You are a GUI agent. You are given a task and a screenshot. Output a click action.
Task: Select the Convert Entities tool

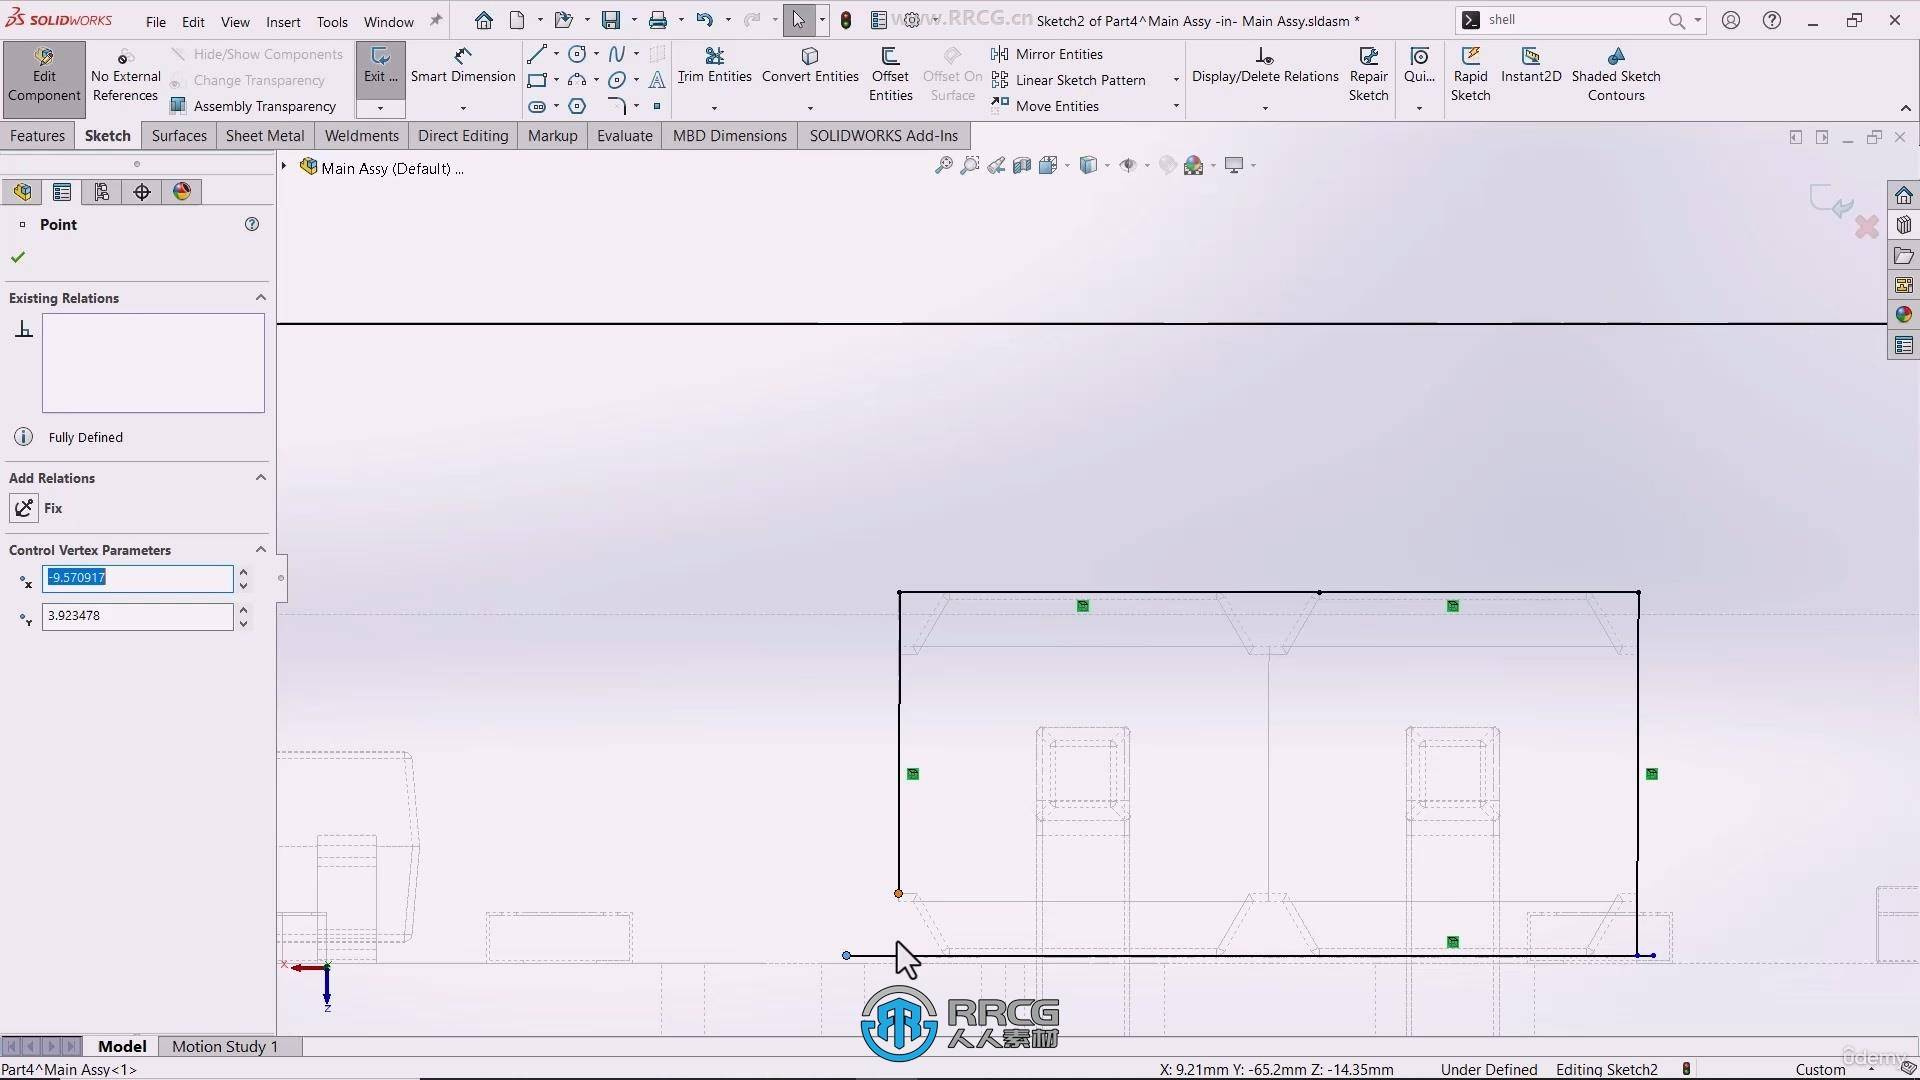pos(809,66)
